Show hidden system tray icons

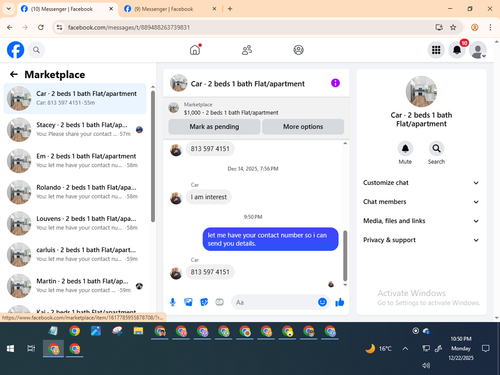(405, 349)
